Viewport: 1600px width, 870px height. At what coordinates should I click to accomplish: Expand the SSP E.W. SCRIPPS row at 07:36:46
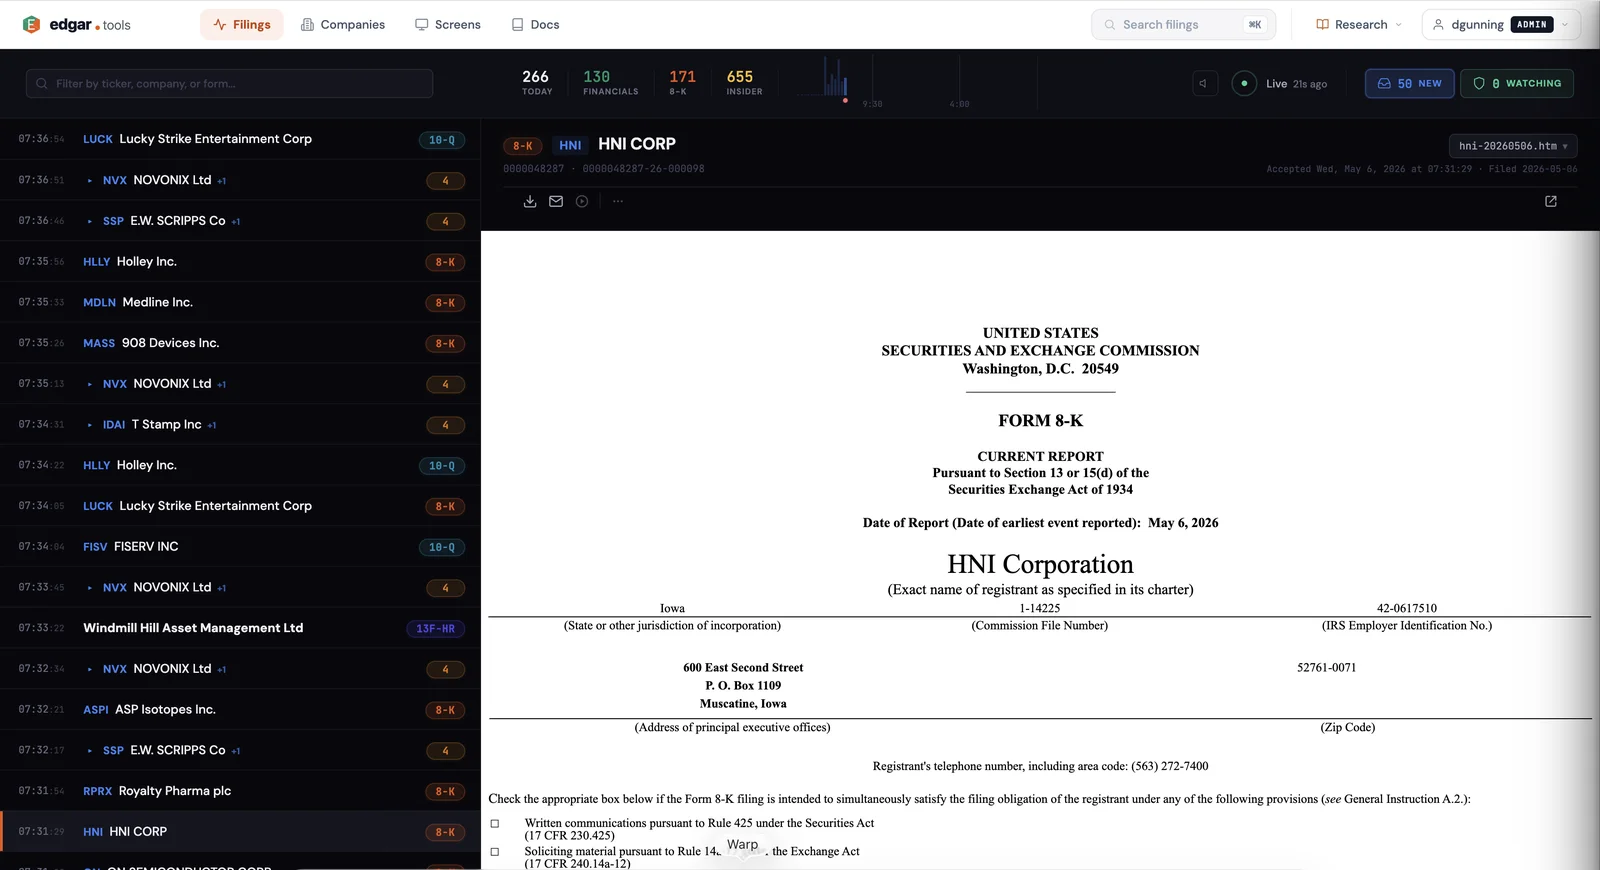pyautogui.click(x=90, y=222)
